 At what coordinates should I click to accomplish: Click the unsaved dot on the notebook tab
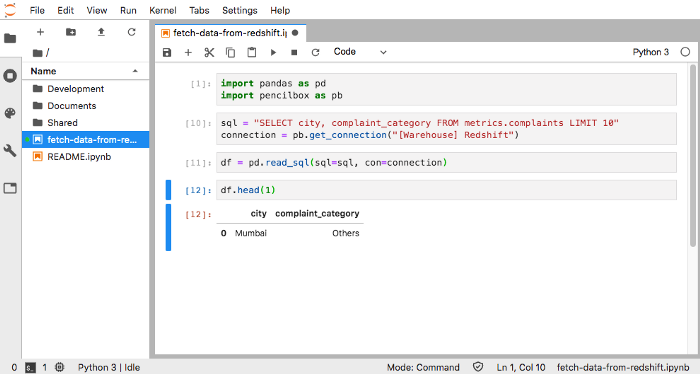click(295, 33)
